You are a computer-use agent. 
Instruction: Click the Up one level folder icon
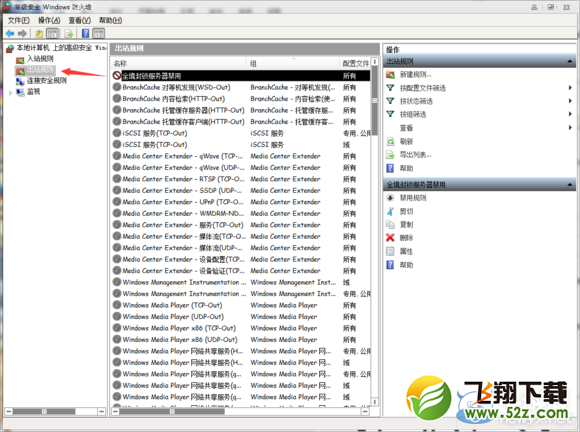point(39,34)
